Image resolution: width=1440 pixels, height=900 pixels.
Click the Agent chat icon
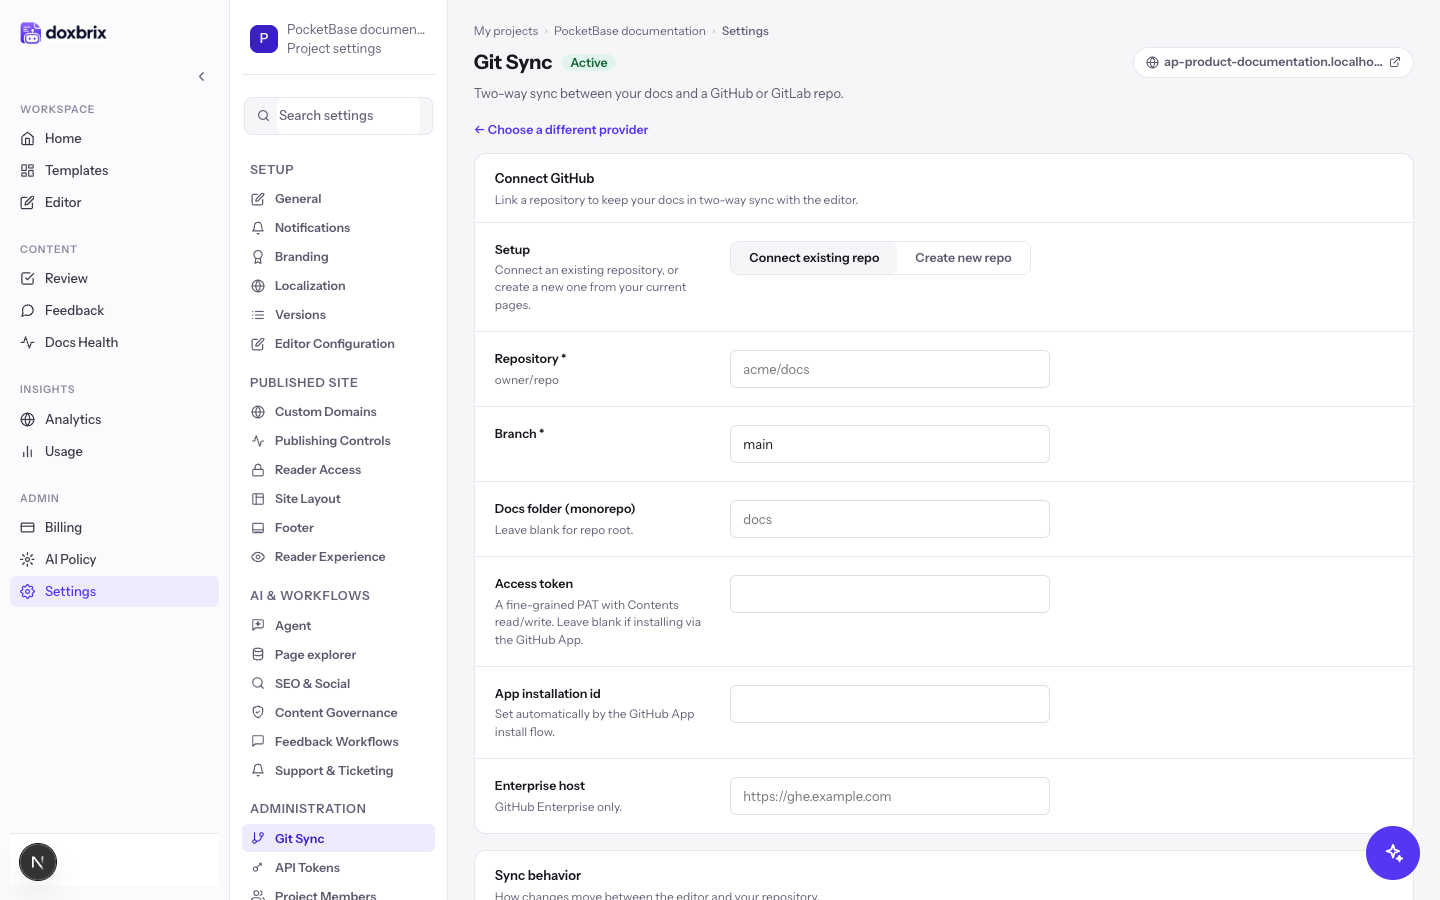pos(258,626)
